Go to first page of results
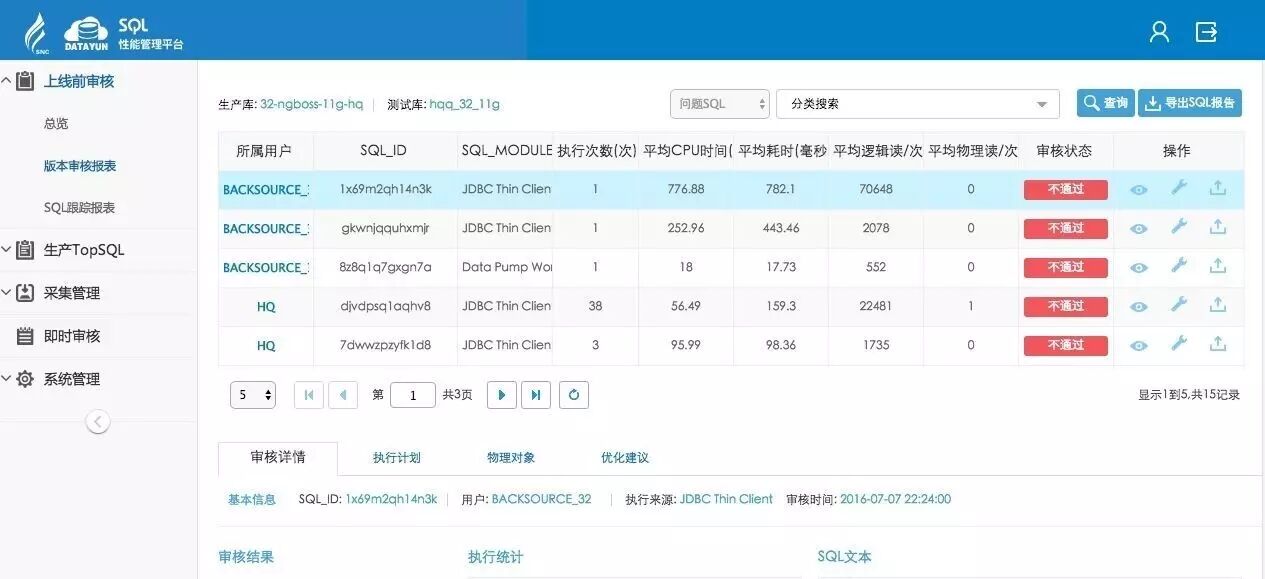Image resolution: width=1265 pixels, height=579 pixels. tap(308, 395)
